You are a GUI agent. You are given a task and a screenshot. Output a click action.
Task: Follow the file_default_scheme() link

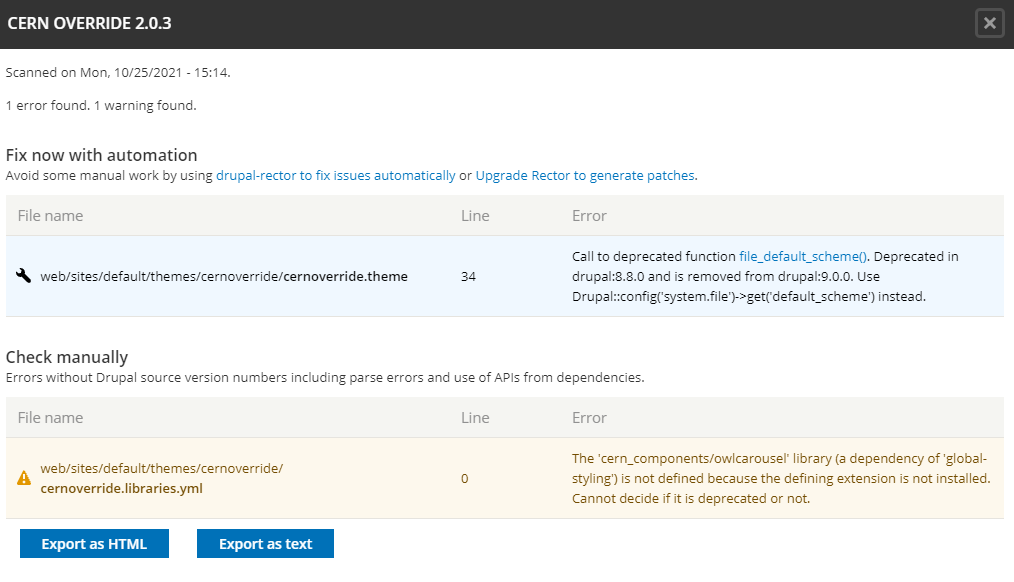[x=803, y=256]
